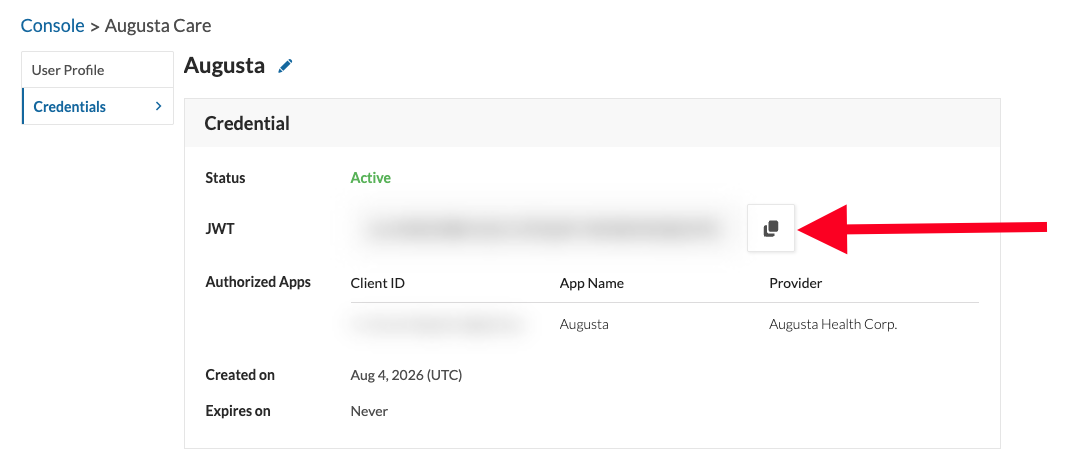Select the Augusta Health Corp. provider cell
The image size is (1067, 470).
[x=833, y=324]
